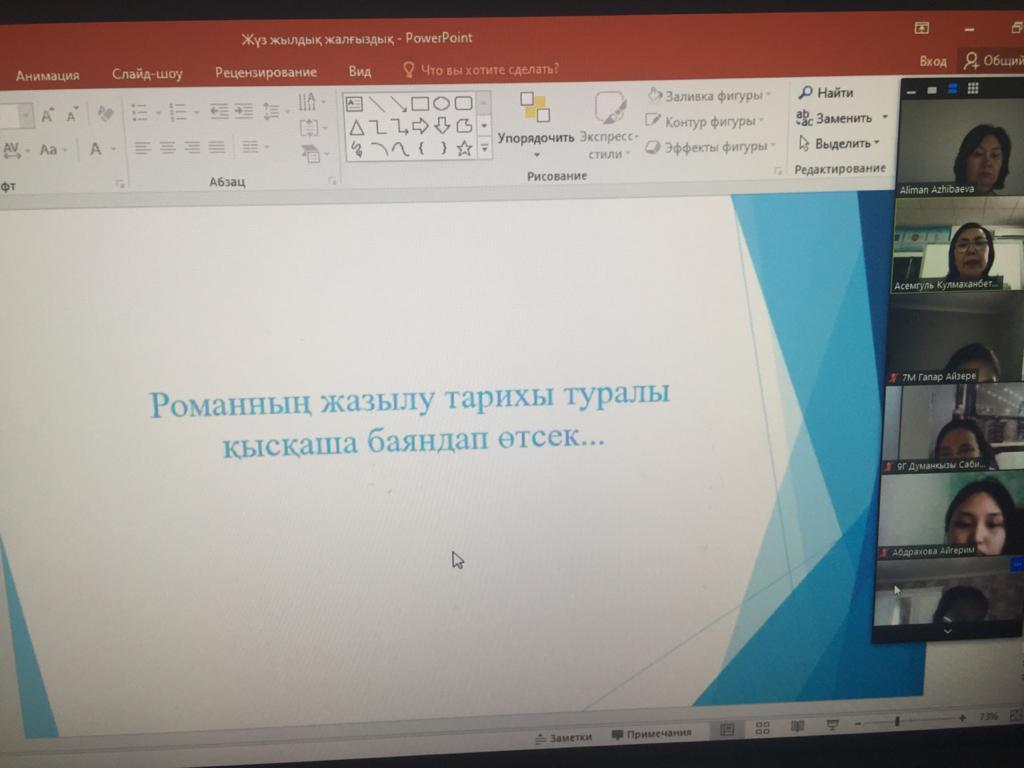Expand the shapes gallery more arrow

point(485,147)
